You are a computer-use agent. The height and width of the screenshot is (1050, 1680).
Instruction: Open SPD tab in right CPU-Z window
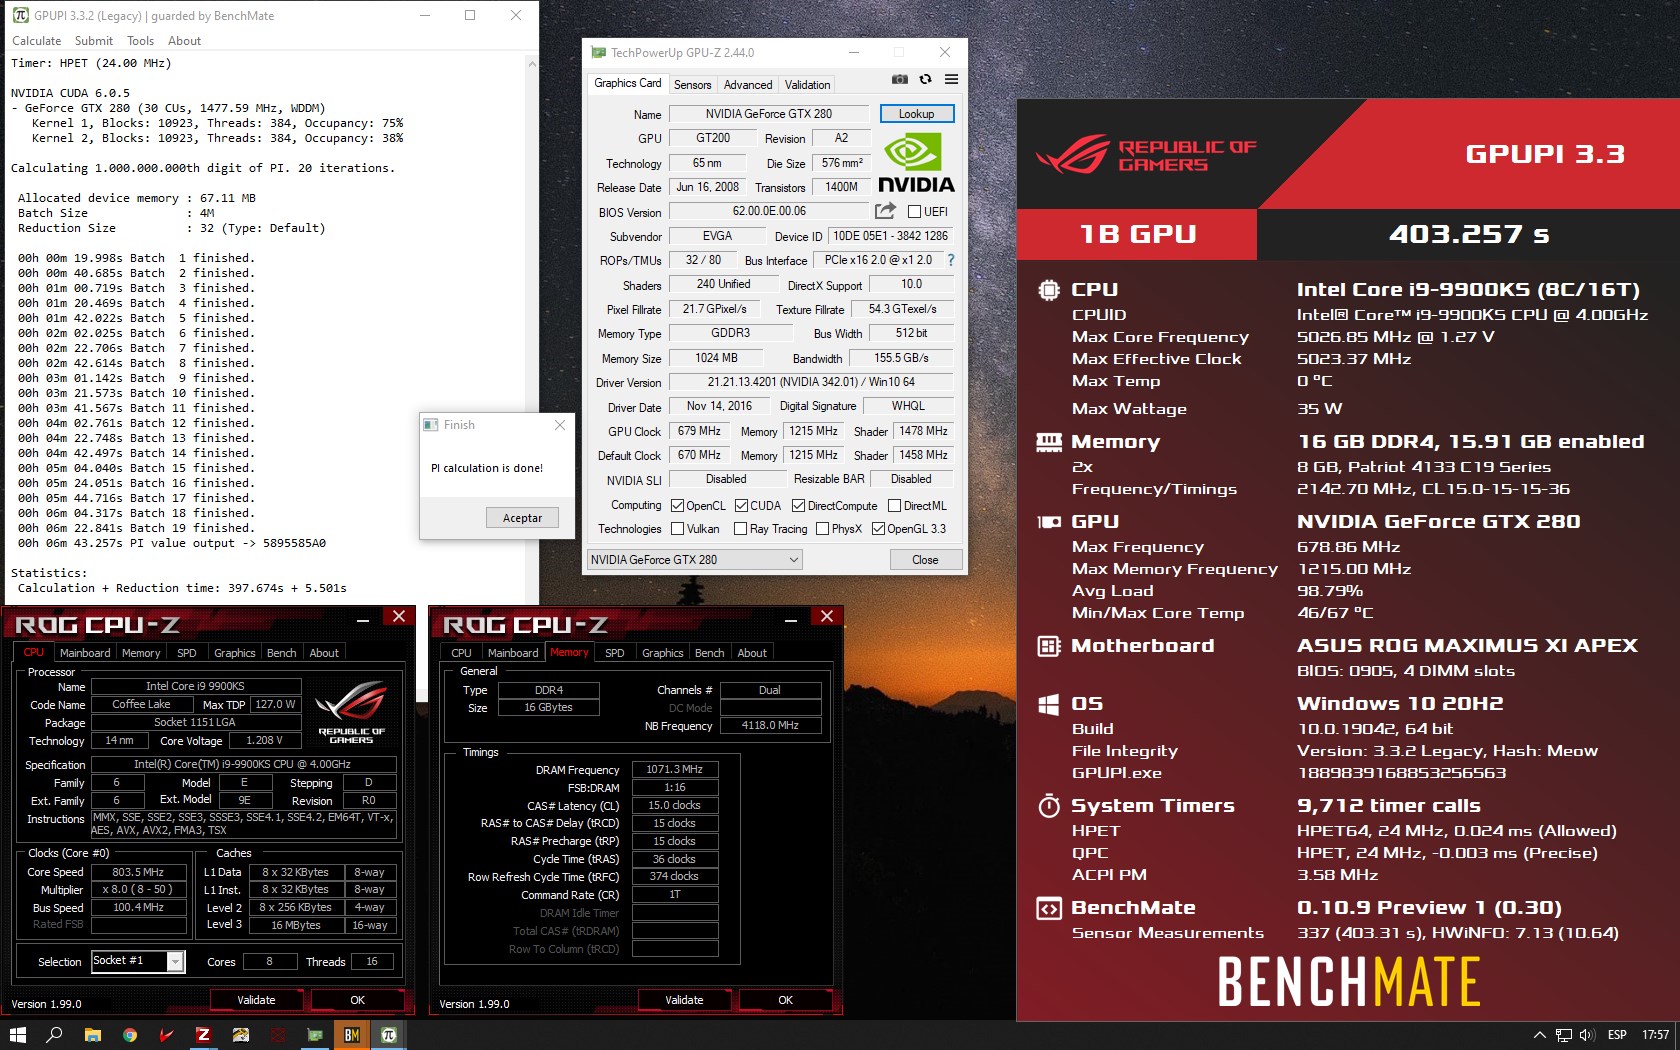[x=614, y=653]
